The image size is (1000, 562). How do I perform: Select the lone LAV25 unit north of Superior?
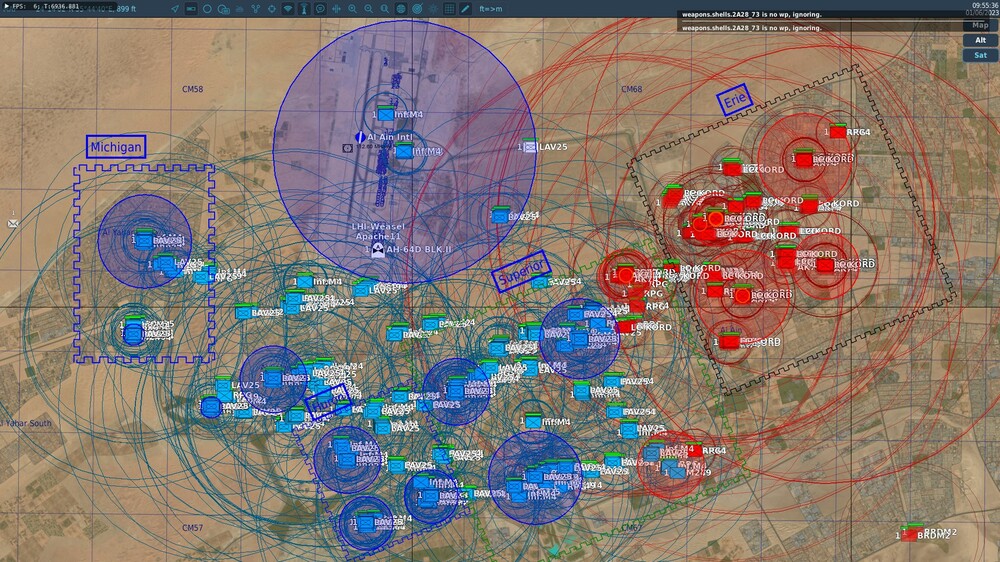530,147
